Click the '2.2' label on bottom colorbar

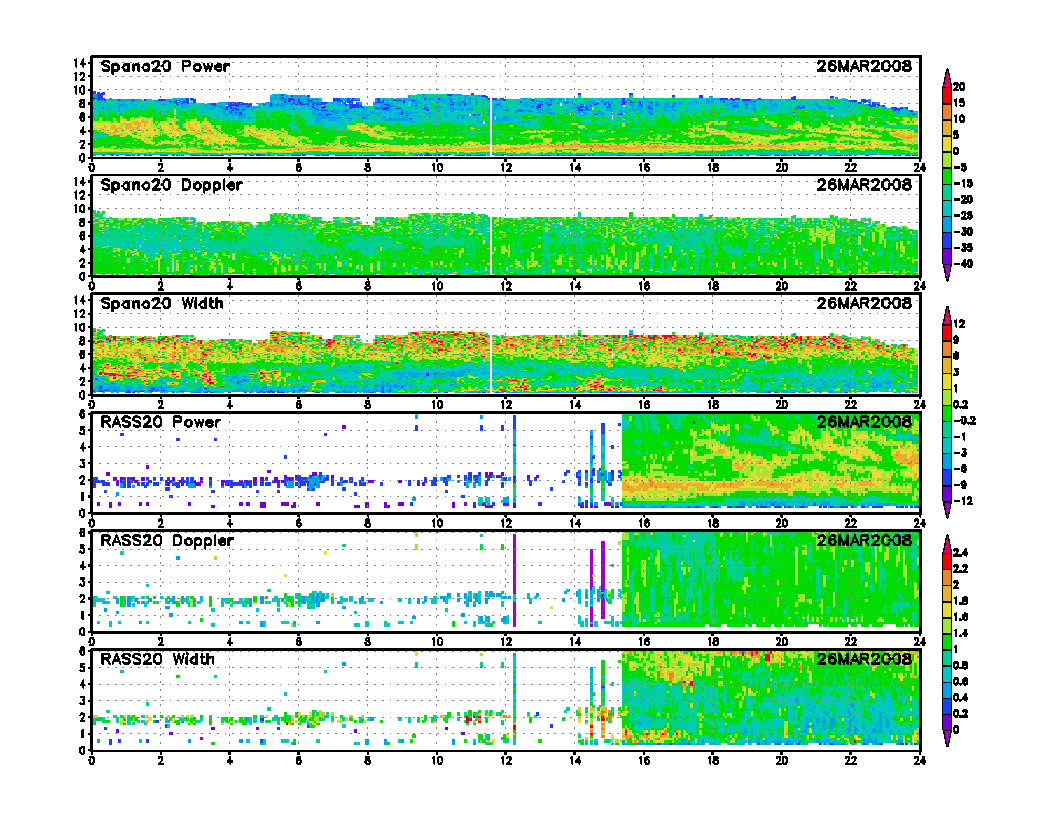pyautogui.click(x=960, y=569)
